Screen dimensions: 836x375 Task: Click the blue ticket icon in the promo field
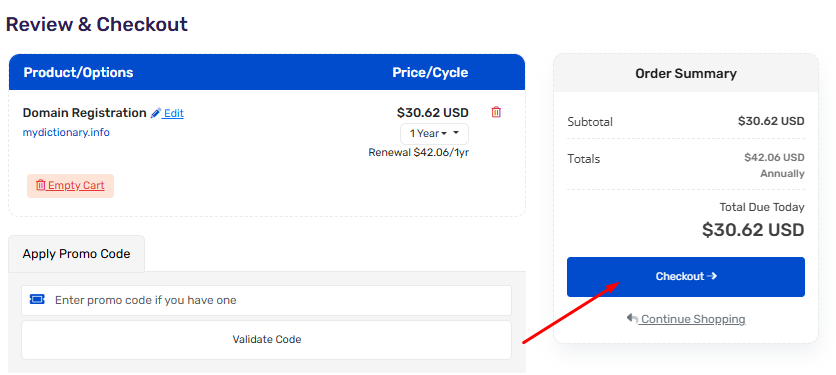point(37,300)
